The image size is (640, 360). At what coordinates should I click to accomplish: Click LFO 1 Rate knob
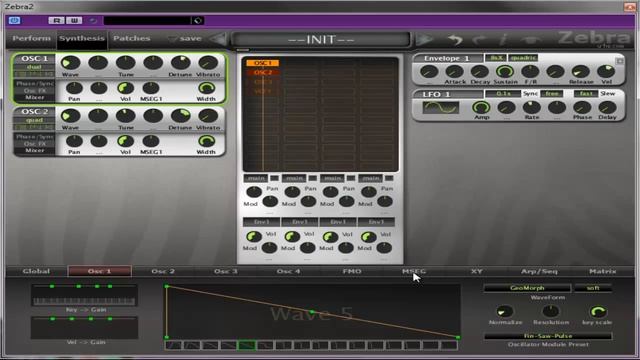(x=531, y=108)
